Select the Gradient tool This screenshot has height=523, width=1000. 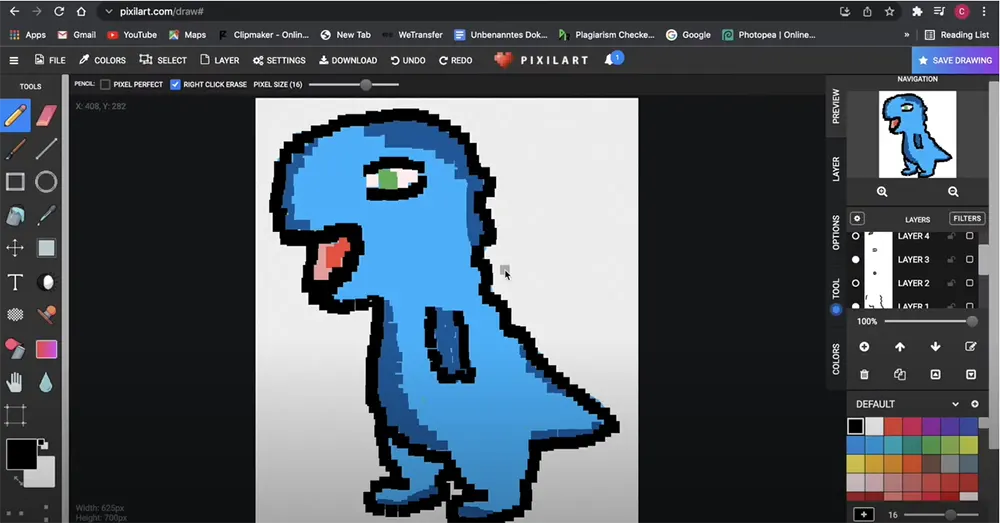click(47, 349)
